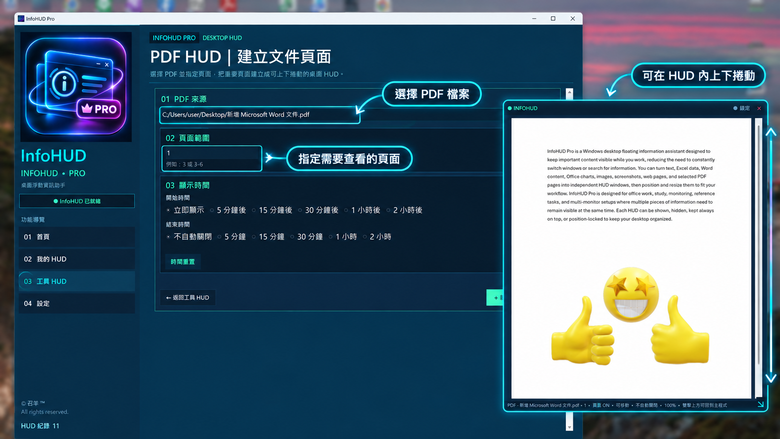Viewport: 780px width, 439px height.
Task: Click the main panel scrollbar down arrow
Action: pyautogui.click(x=569, y=427)
